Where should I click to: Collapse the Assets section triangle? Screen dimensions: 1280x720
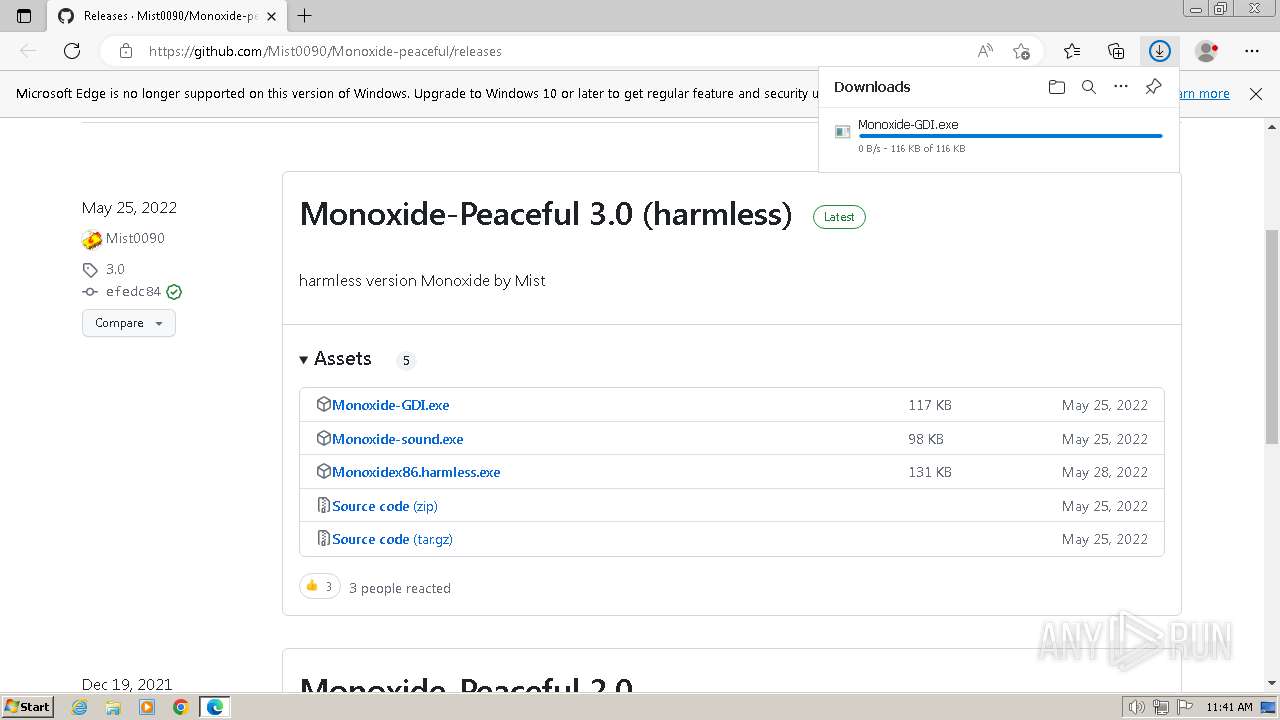304,359
